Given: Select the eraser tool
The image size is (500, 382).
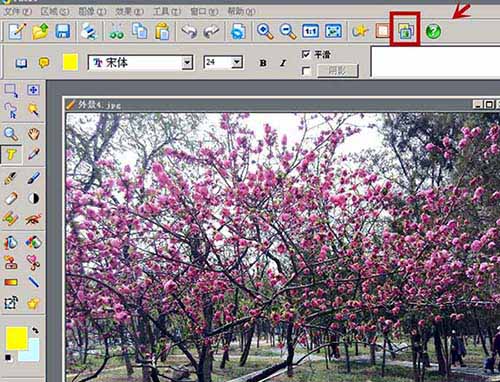Looking at the screenshot, I should coord(11,198).
